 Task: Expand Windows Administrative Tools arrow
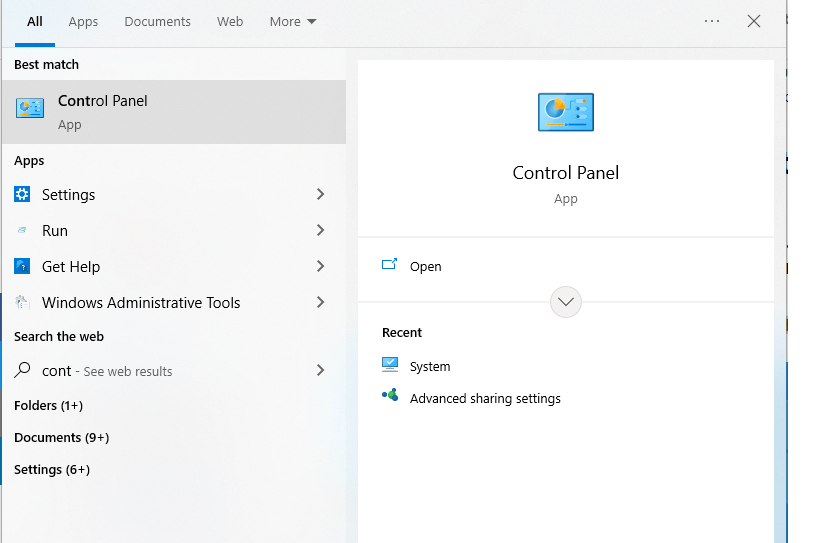321,302
